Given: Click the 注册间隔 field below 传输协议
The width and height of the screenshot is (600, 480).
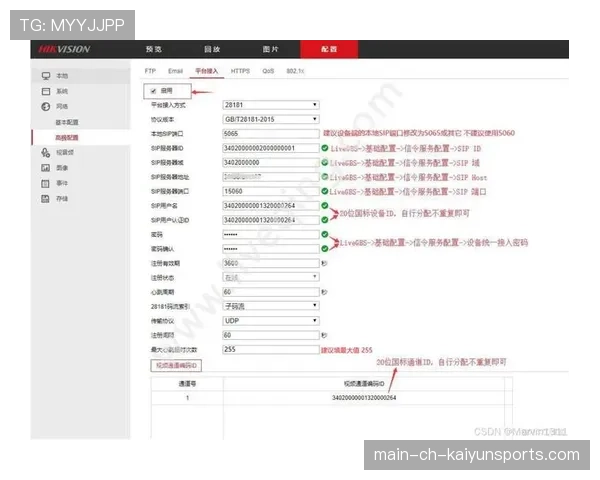Looking at the screenshot, I should 271,335.
